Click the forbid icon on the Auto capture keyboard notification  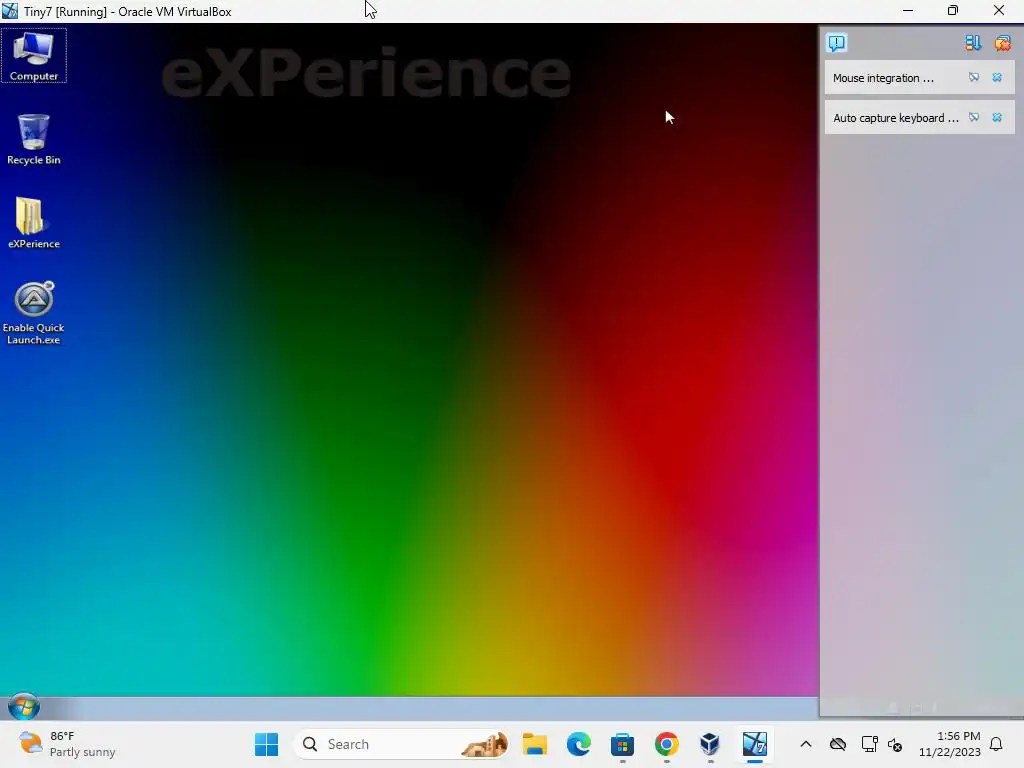click(x=974, y=118)
